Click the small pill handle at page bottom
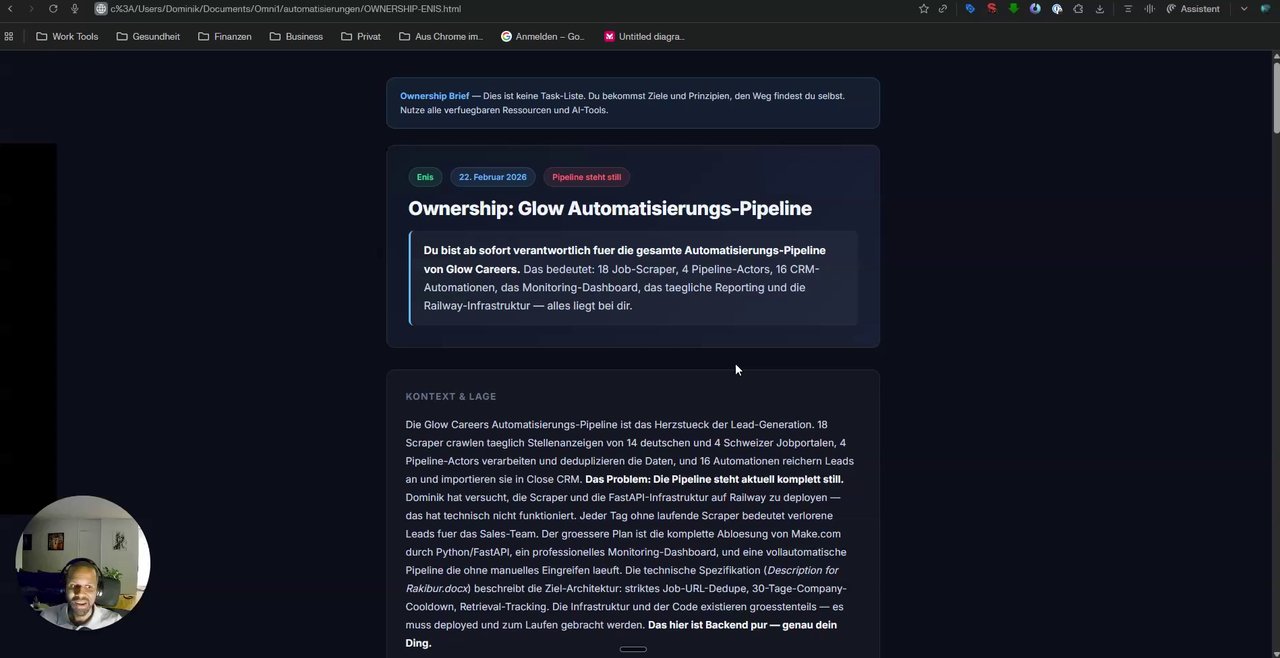This screenshot has height=658, width=1280. click(x=633, y=649)
